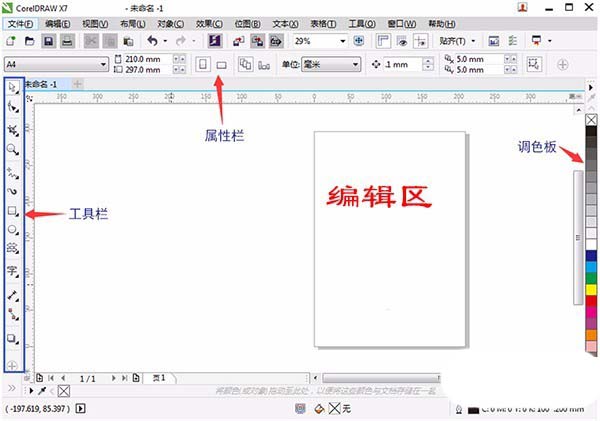Click the Import icon
600x421 pixels.
(x=239, y=41)
